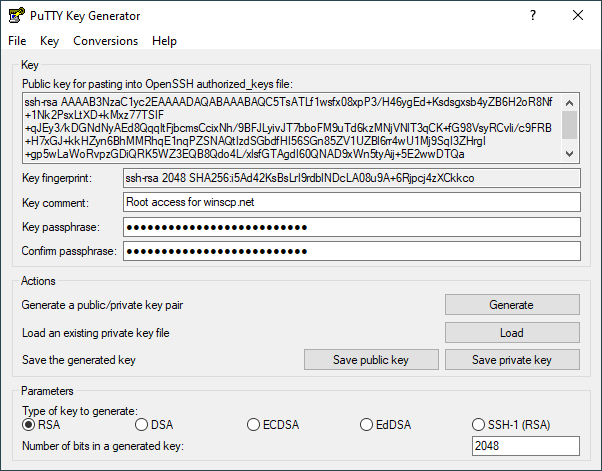Viewport: 602px width, 471px height.
Task: Open the Help menu
Action: (164, 41)
